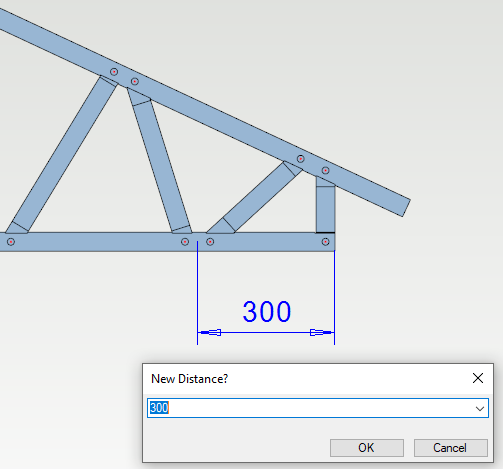Select the short diagonal web member
This screenshot has height=469, width=503.
click(255, 198)
